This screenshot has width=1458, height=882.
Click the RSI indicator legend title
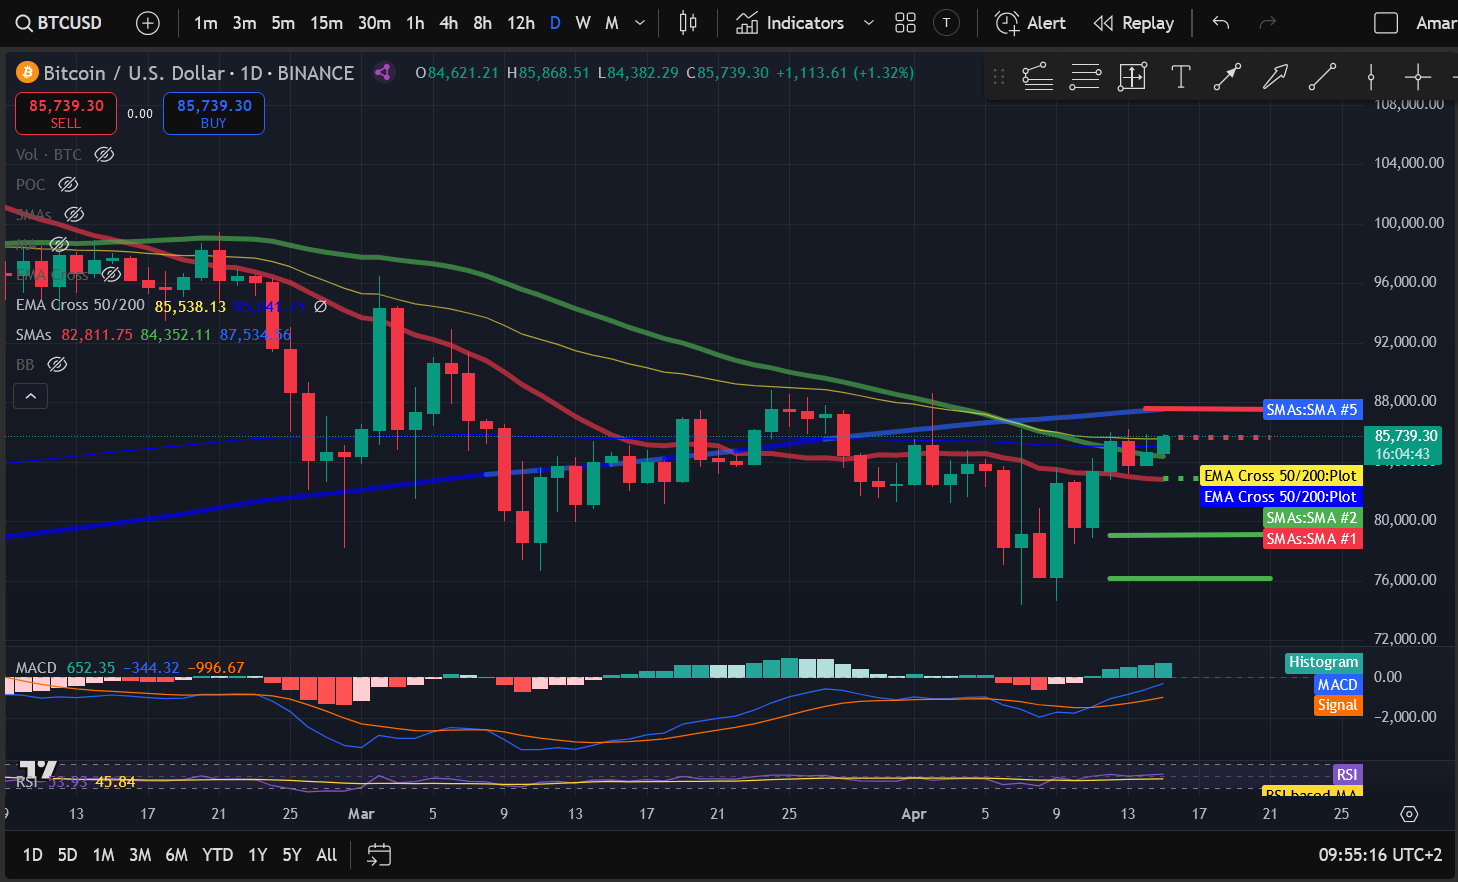27,782
